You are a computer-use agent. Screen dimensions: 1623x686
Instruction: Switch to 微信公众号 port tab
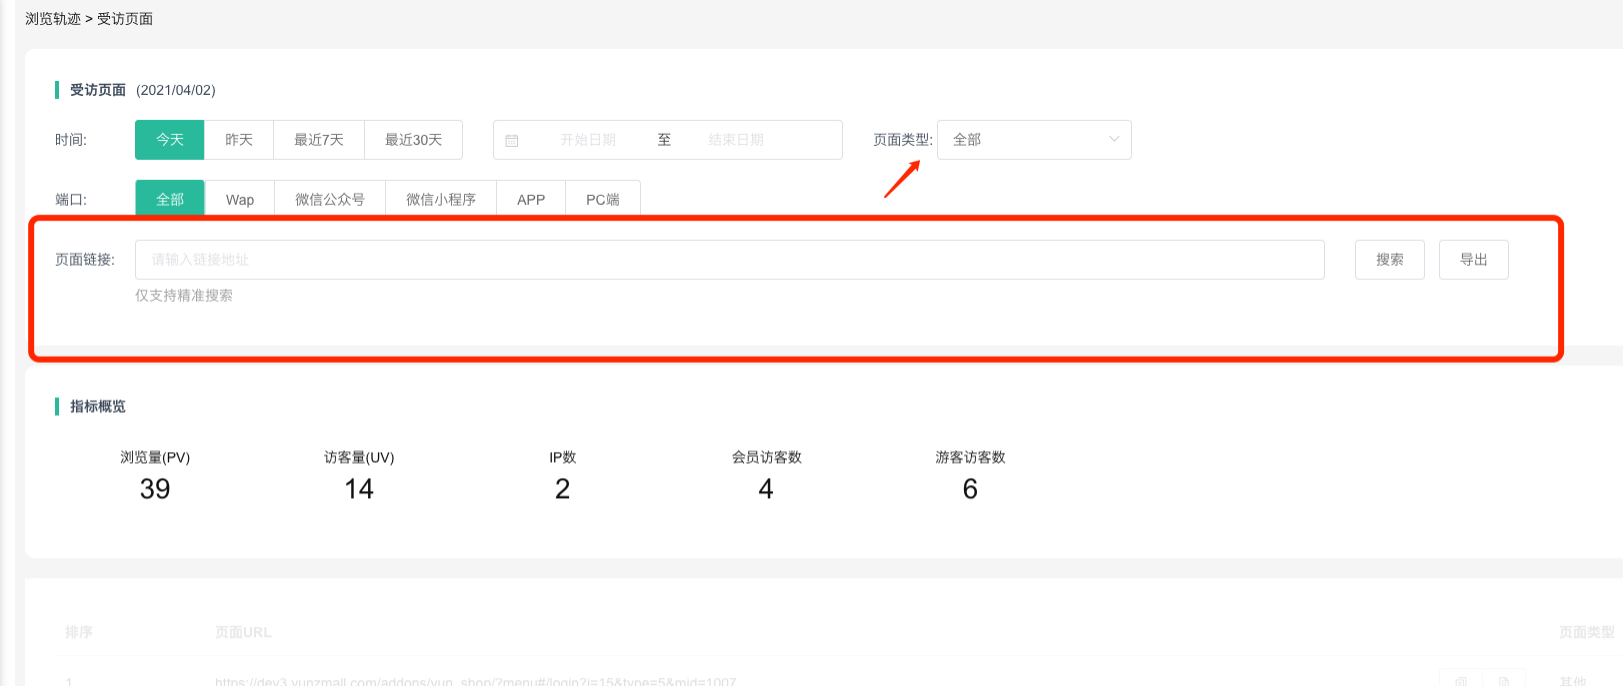(330, 199)
